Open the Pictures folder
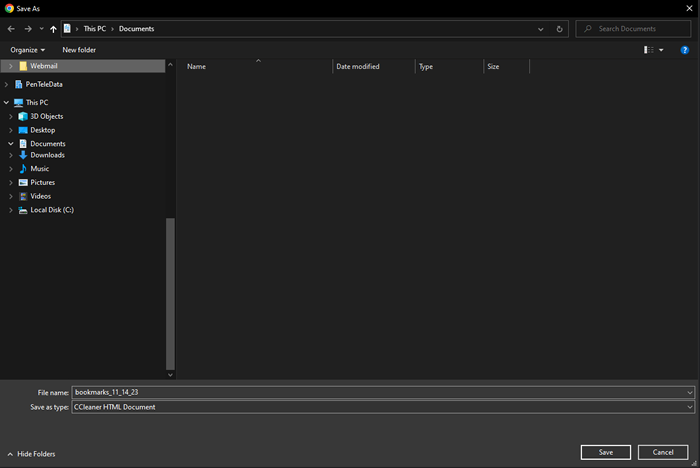 (42, 182)
